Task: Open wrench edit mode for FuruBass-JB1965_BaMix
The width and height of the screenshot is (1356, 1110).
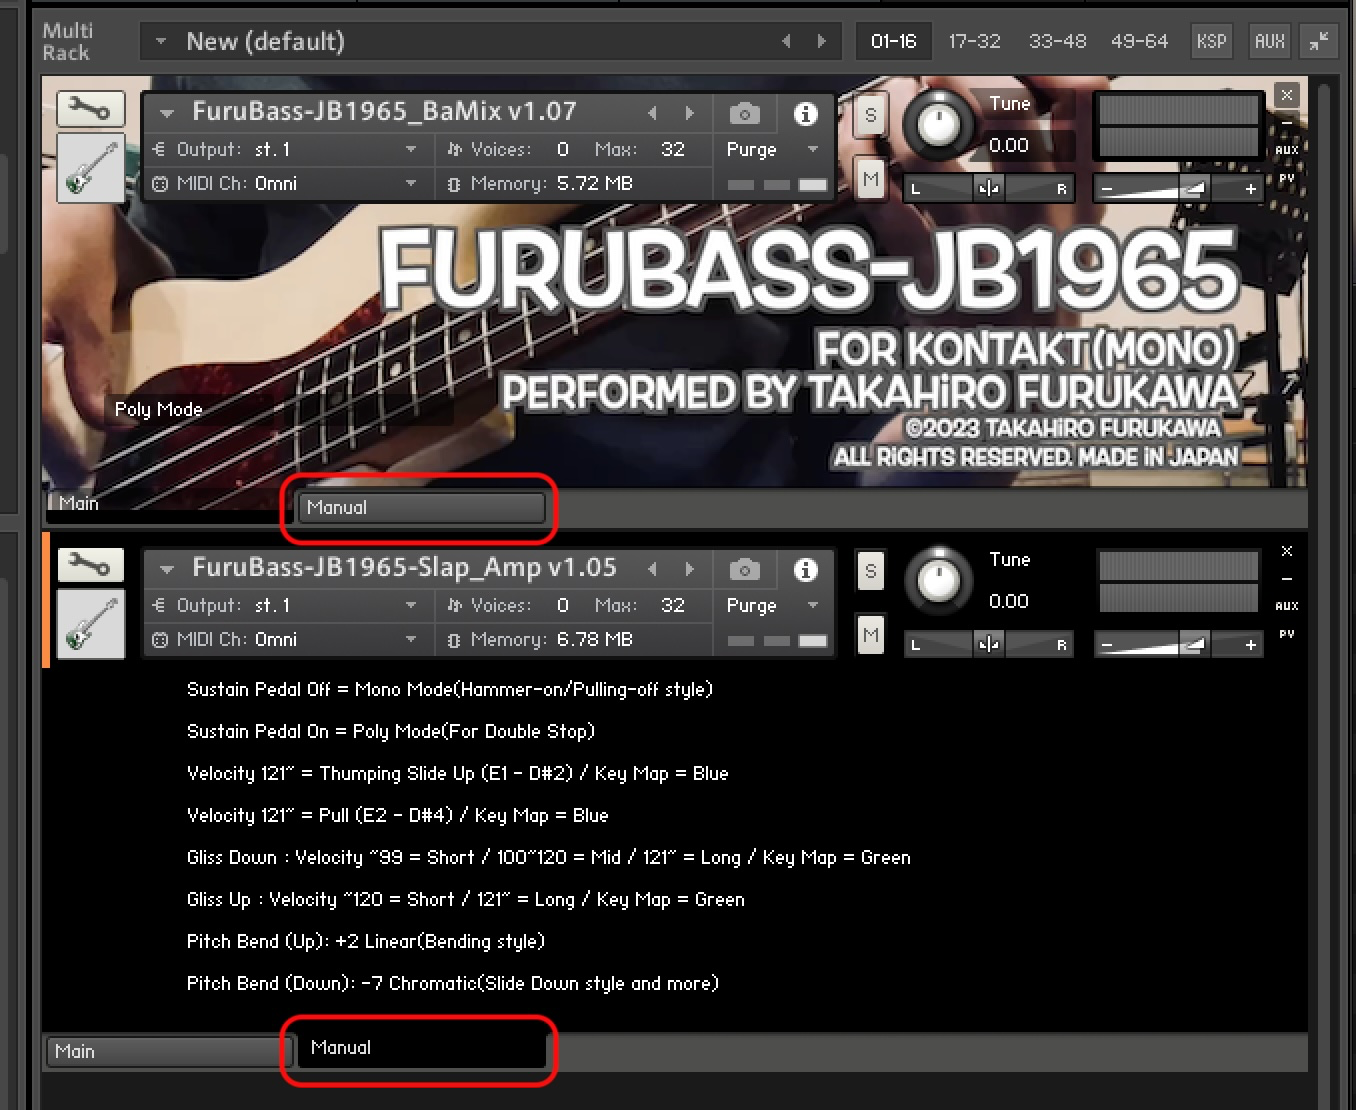Action: [x=90, y=108]
